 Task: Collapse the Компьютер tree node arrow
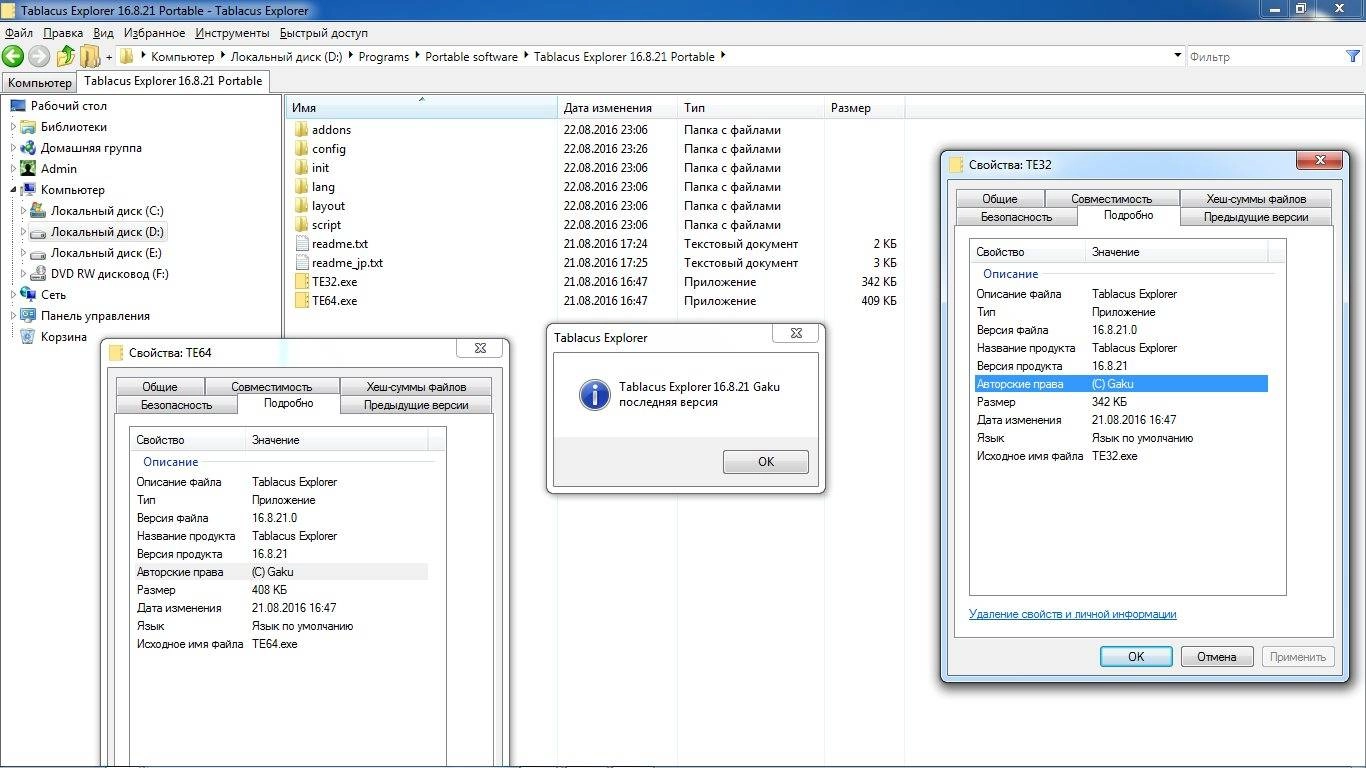click(14, 190)
